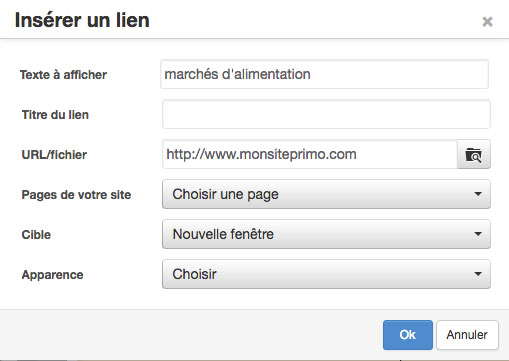Open the Apparence dropdown showing Choisir
This screenshot has width=509, height=361.
pos(326,274)
